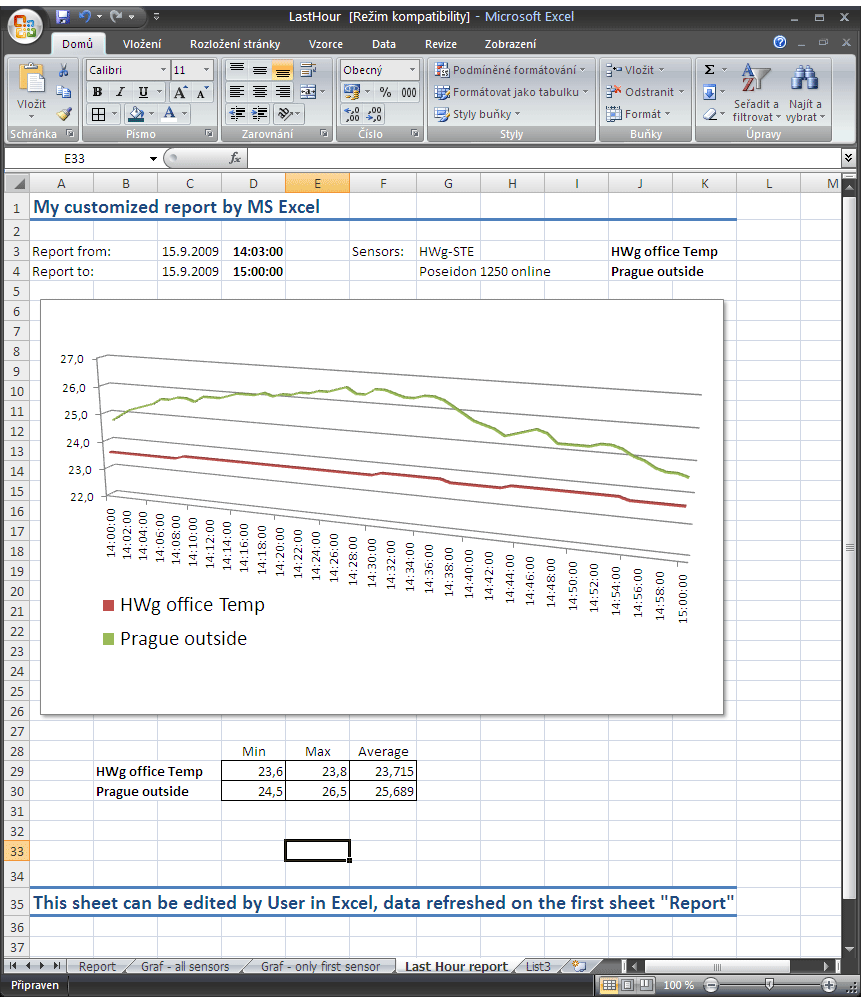The height and width of the screenshot is (997, 861).
Task: Click the Format Painter brush icon
Action: 64,114
